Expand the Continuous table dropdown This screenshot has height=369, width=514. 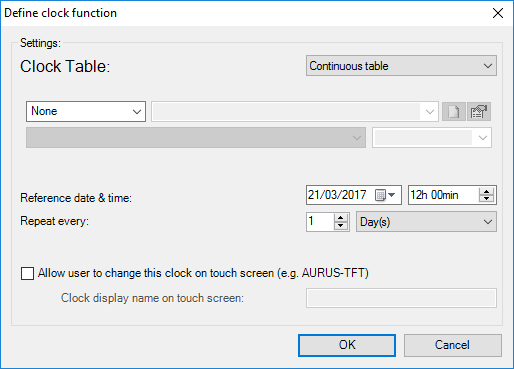[x=401, y=66]
